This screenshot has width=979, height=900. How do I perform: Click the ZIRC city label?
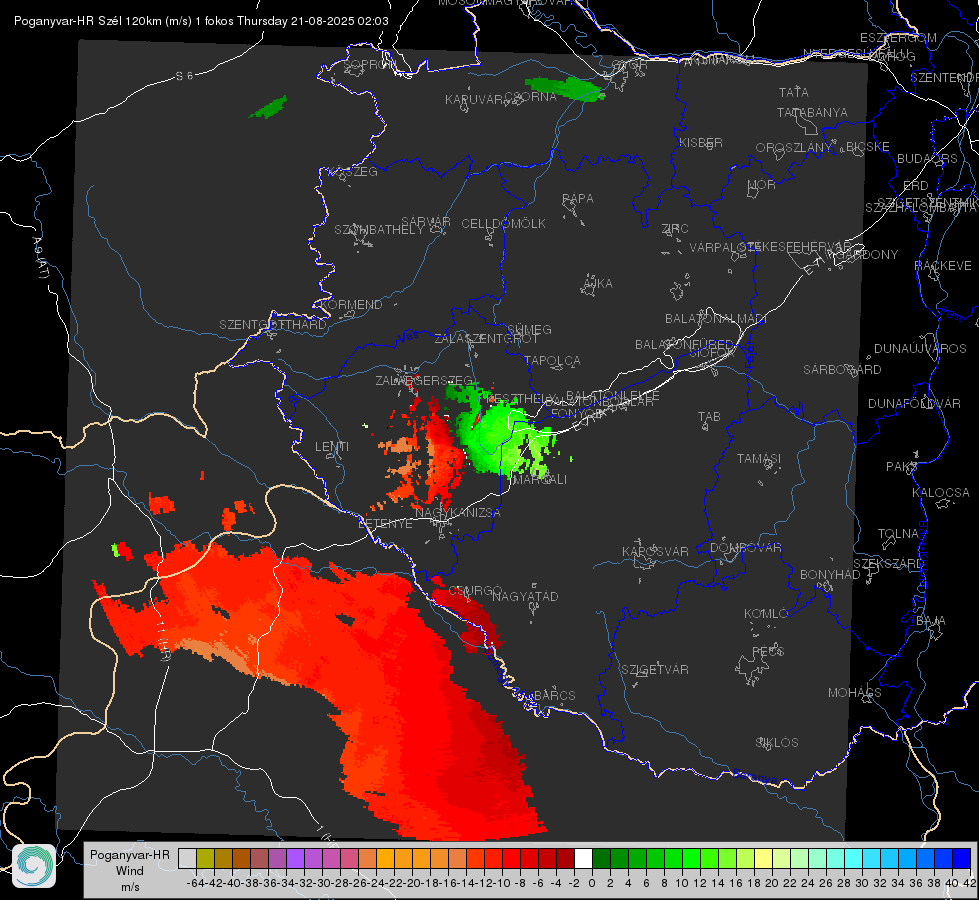675,229
